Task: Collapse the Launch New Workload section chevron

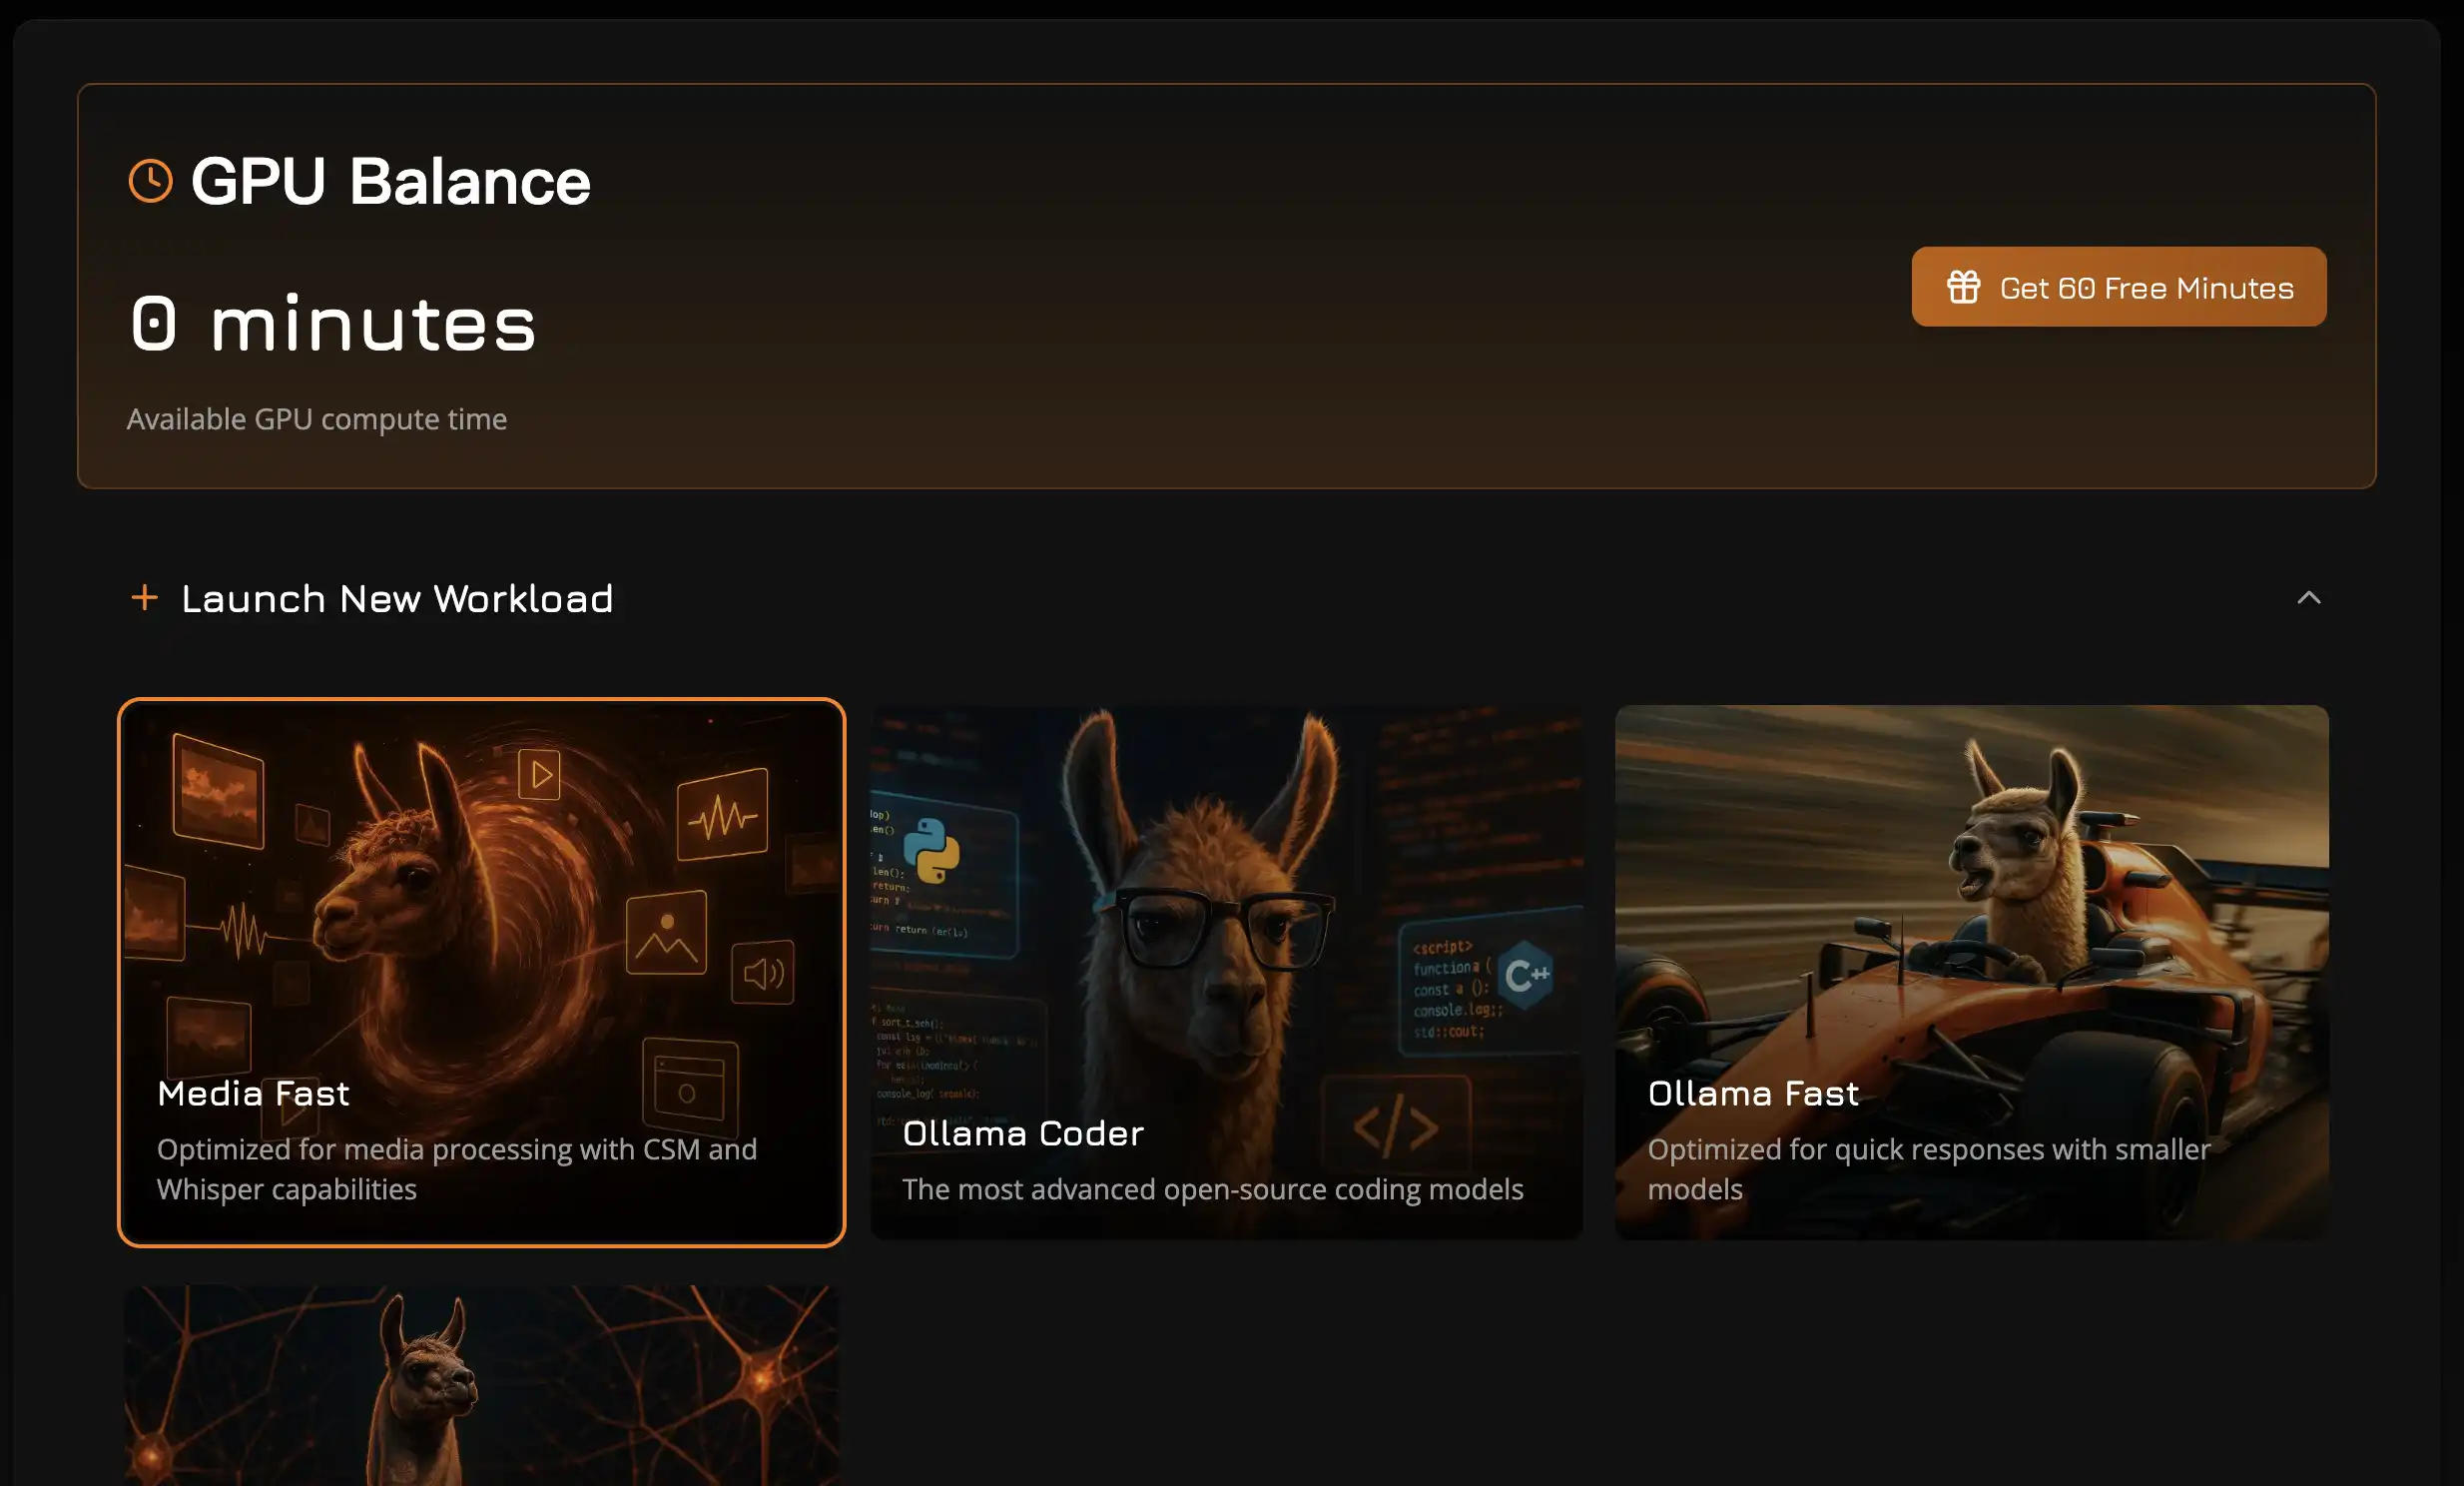Action: [2308, 598]
